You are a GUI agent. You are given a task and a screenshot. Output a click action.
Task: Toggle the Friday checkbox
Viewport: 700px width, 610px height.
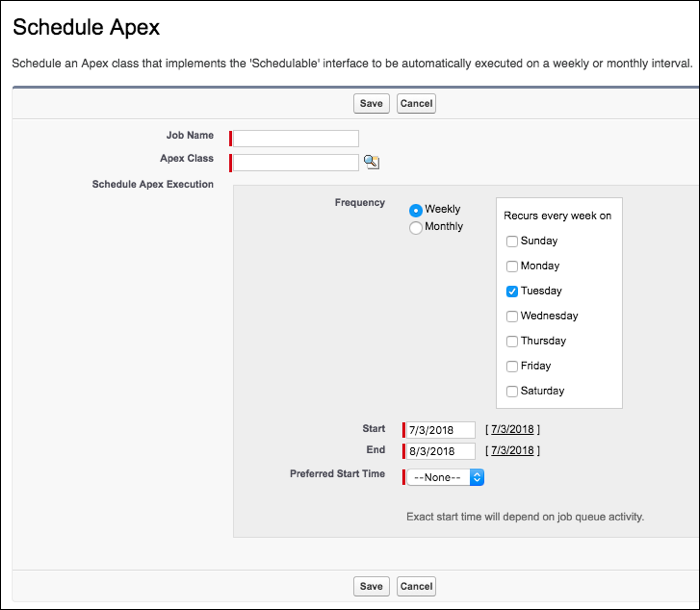(512, 366)
